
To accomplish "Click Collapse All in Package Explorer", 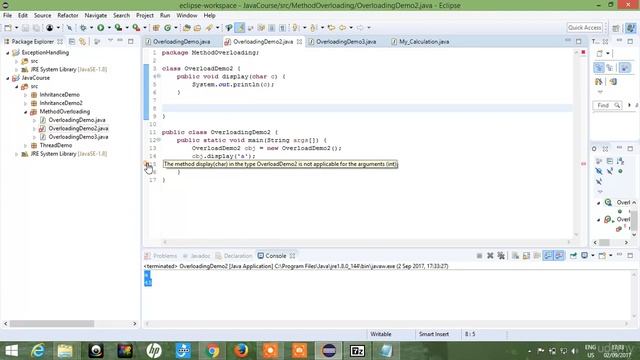I will 72,42.
